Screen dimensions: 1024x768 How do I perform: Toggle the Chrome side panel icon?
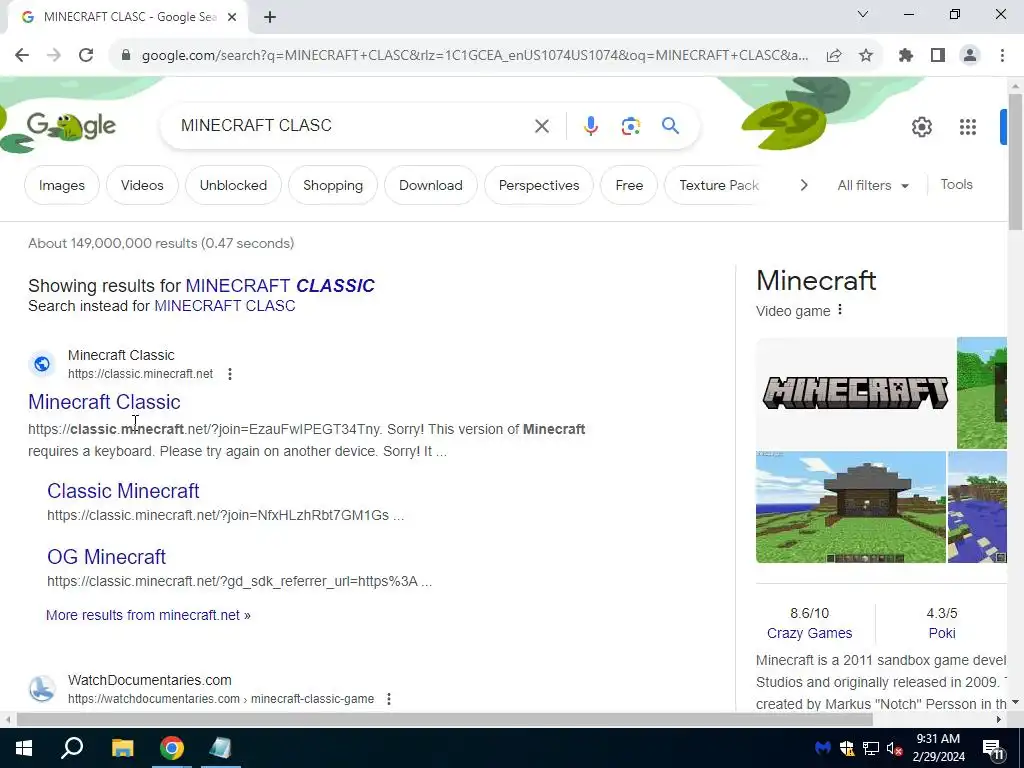938,56
